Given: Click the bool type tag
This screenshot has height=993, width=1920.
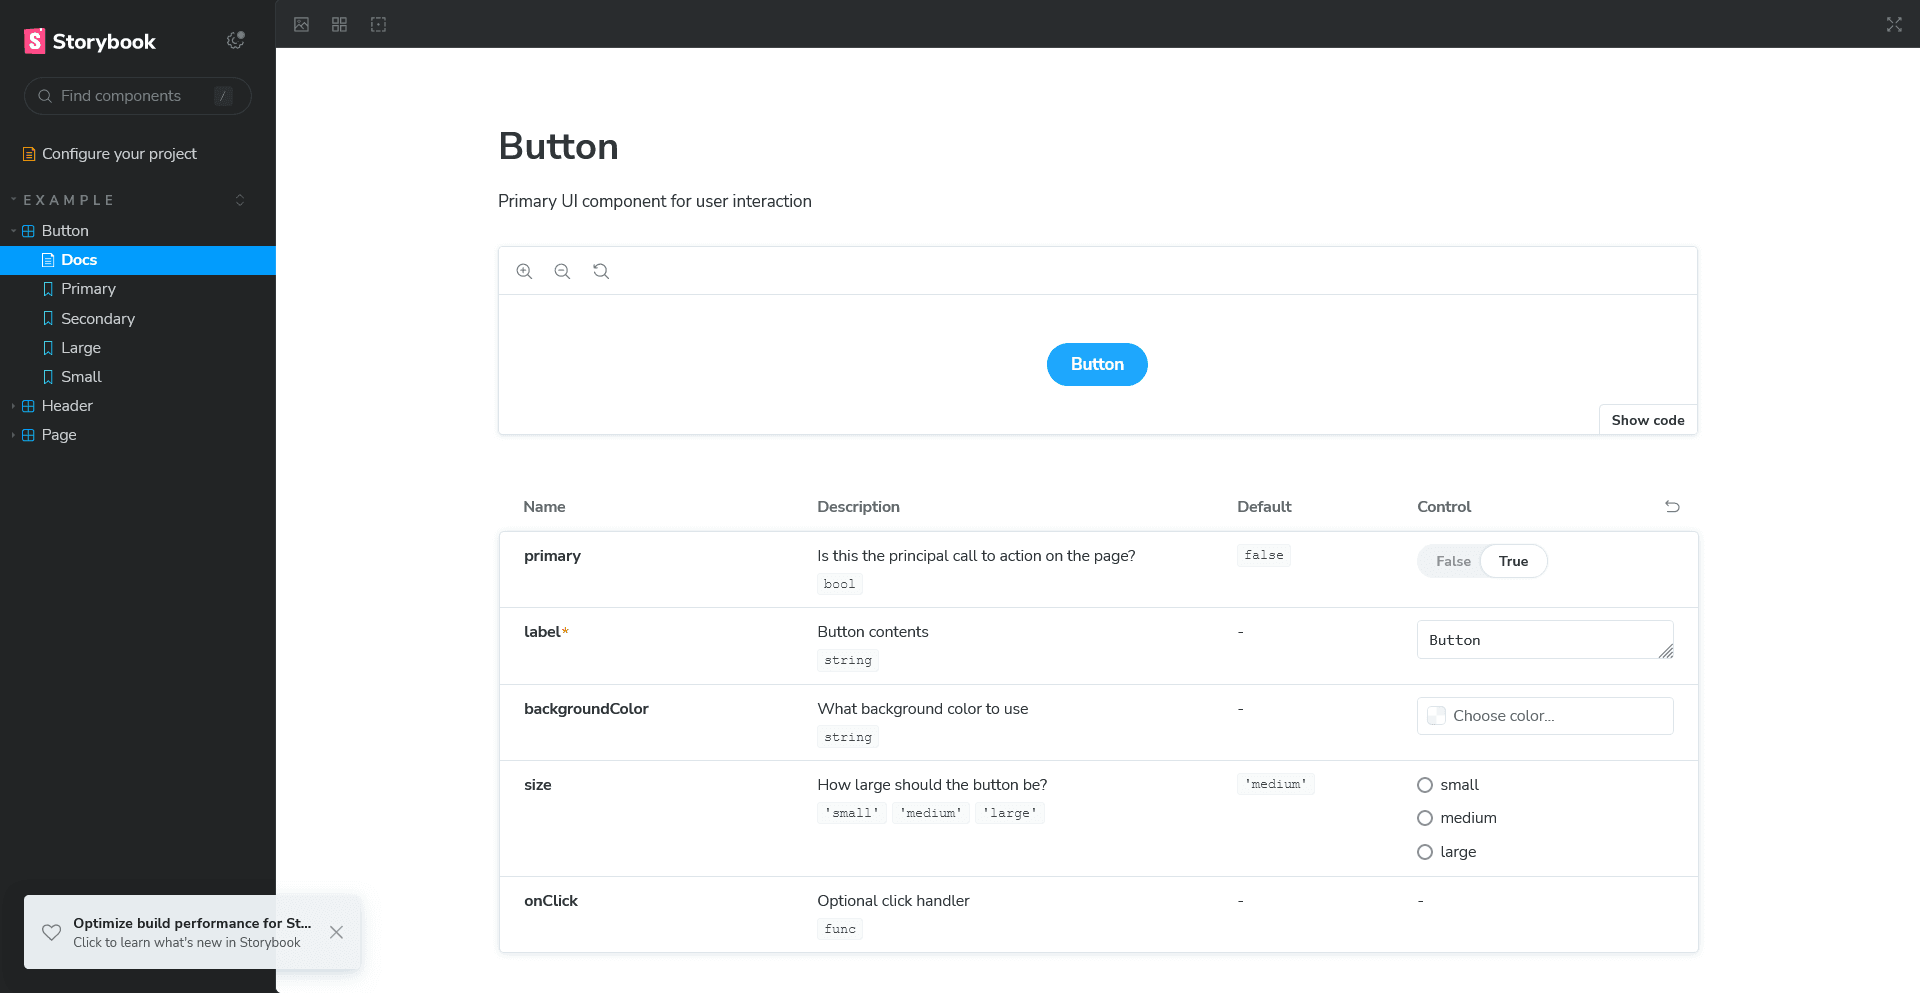Looking at the screenshot, I should (x=839, y=584).
